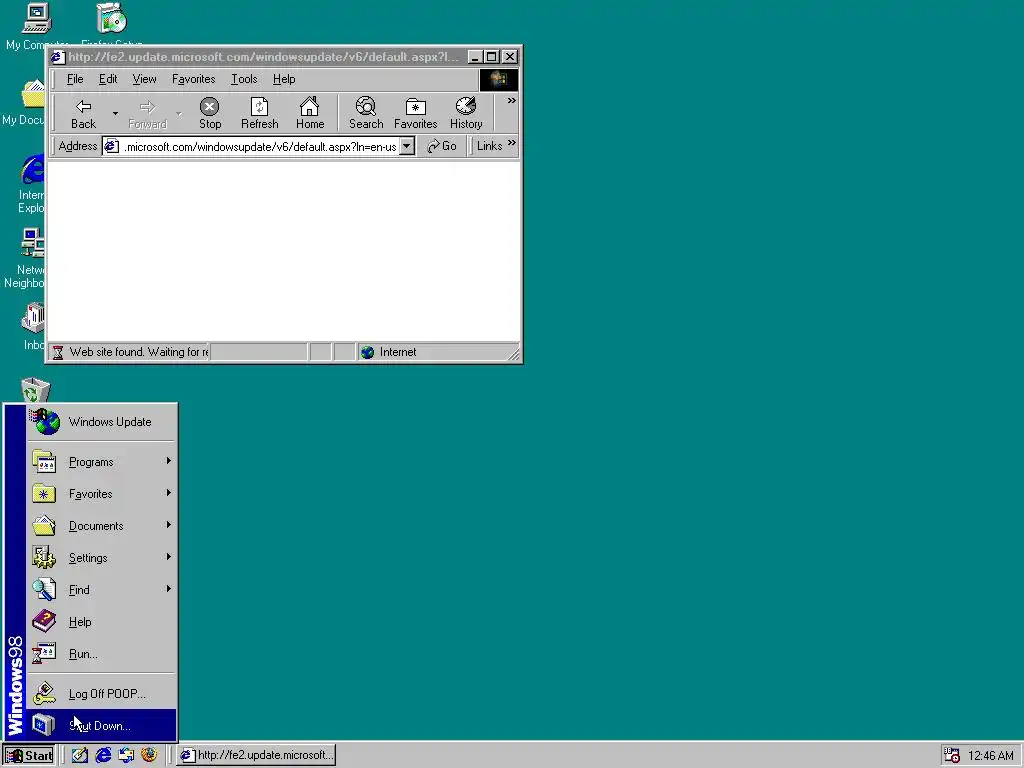Expand the Links bar chevron

tap(511, 142)
